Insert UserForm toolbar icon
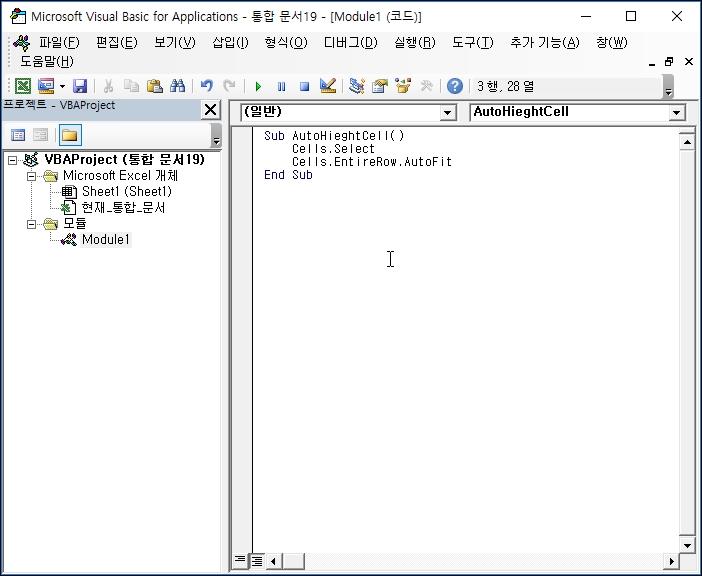The image size is (702, 576). pyautogui.click(x=46, y=86)
